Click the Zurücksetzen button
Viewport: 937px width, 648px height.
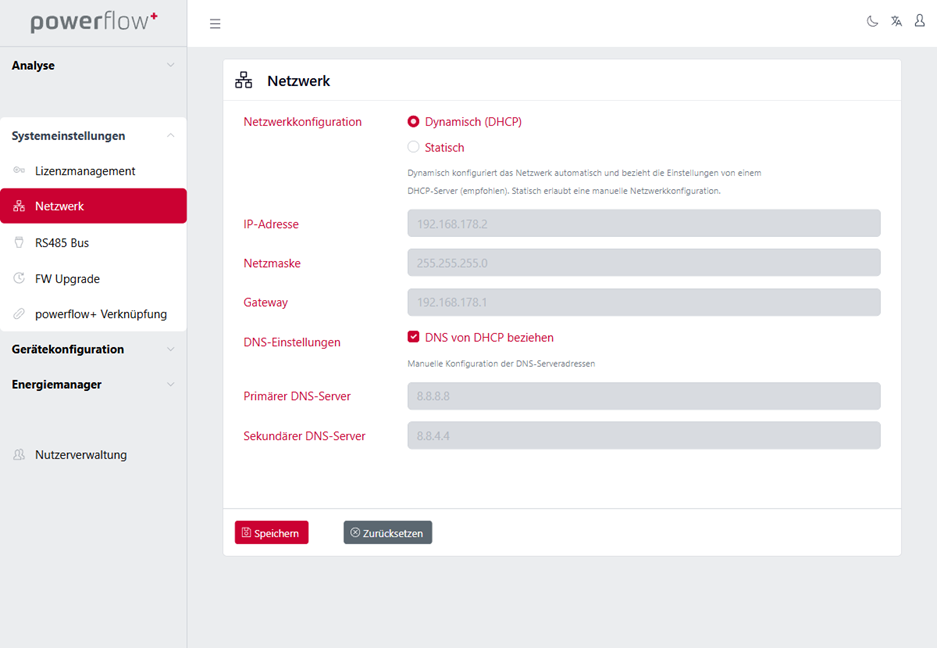tap(387, 533)
